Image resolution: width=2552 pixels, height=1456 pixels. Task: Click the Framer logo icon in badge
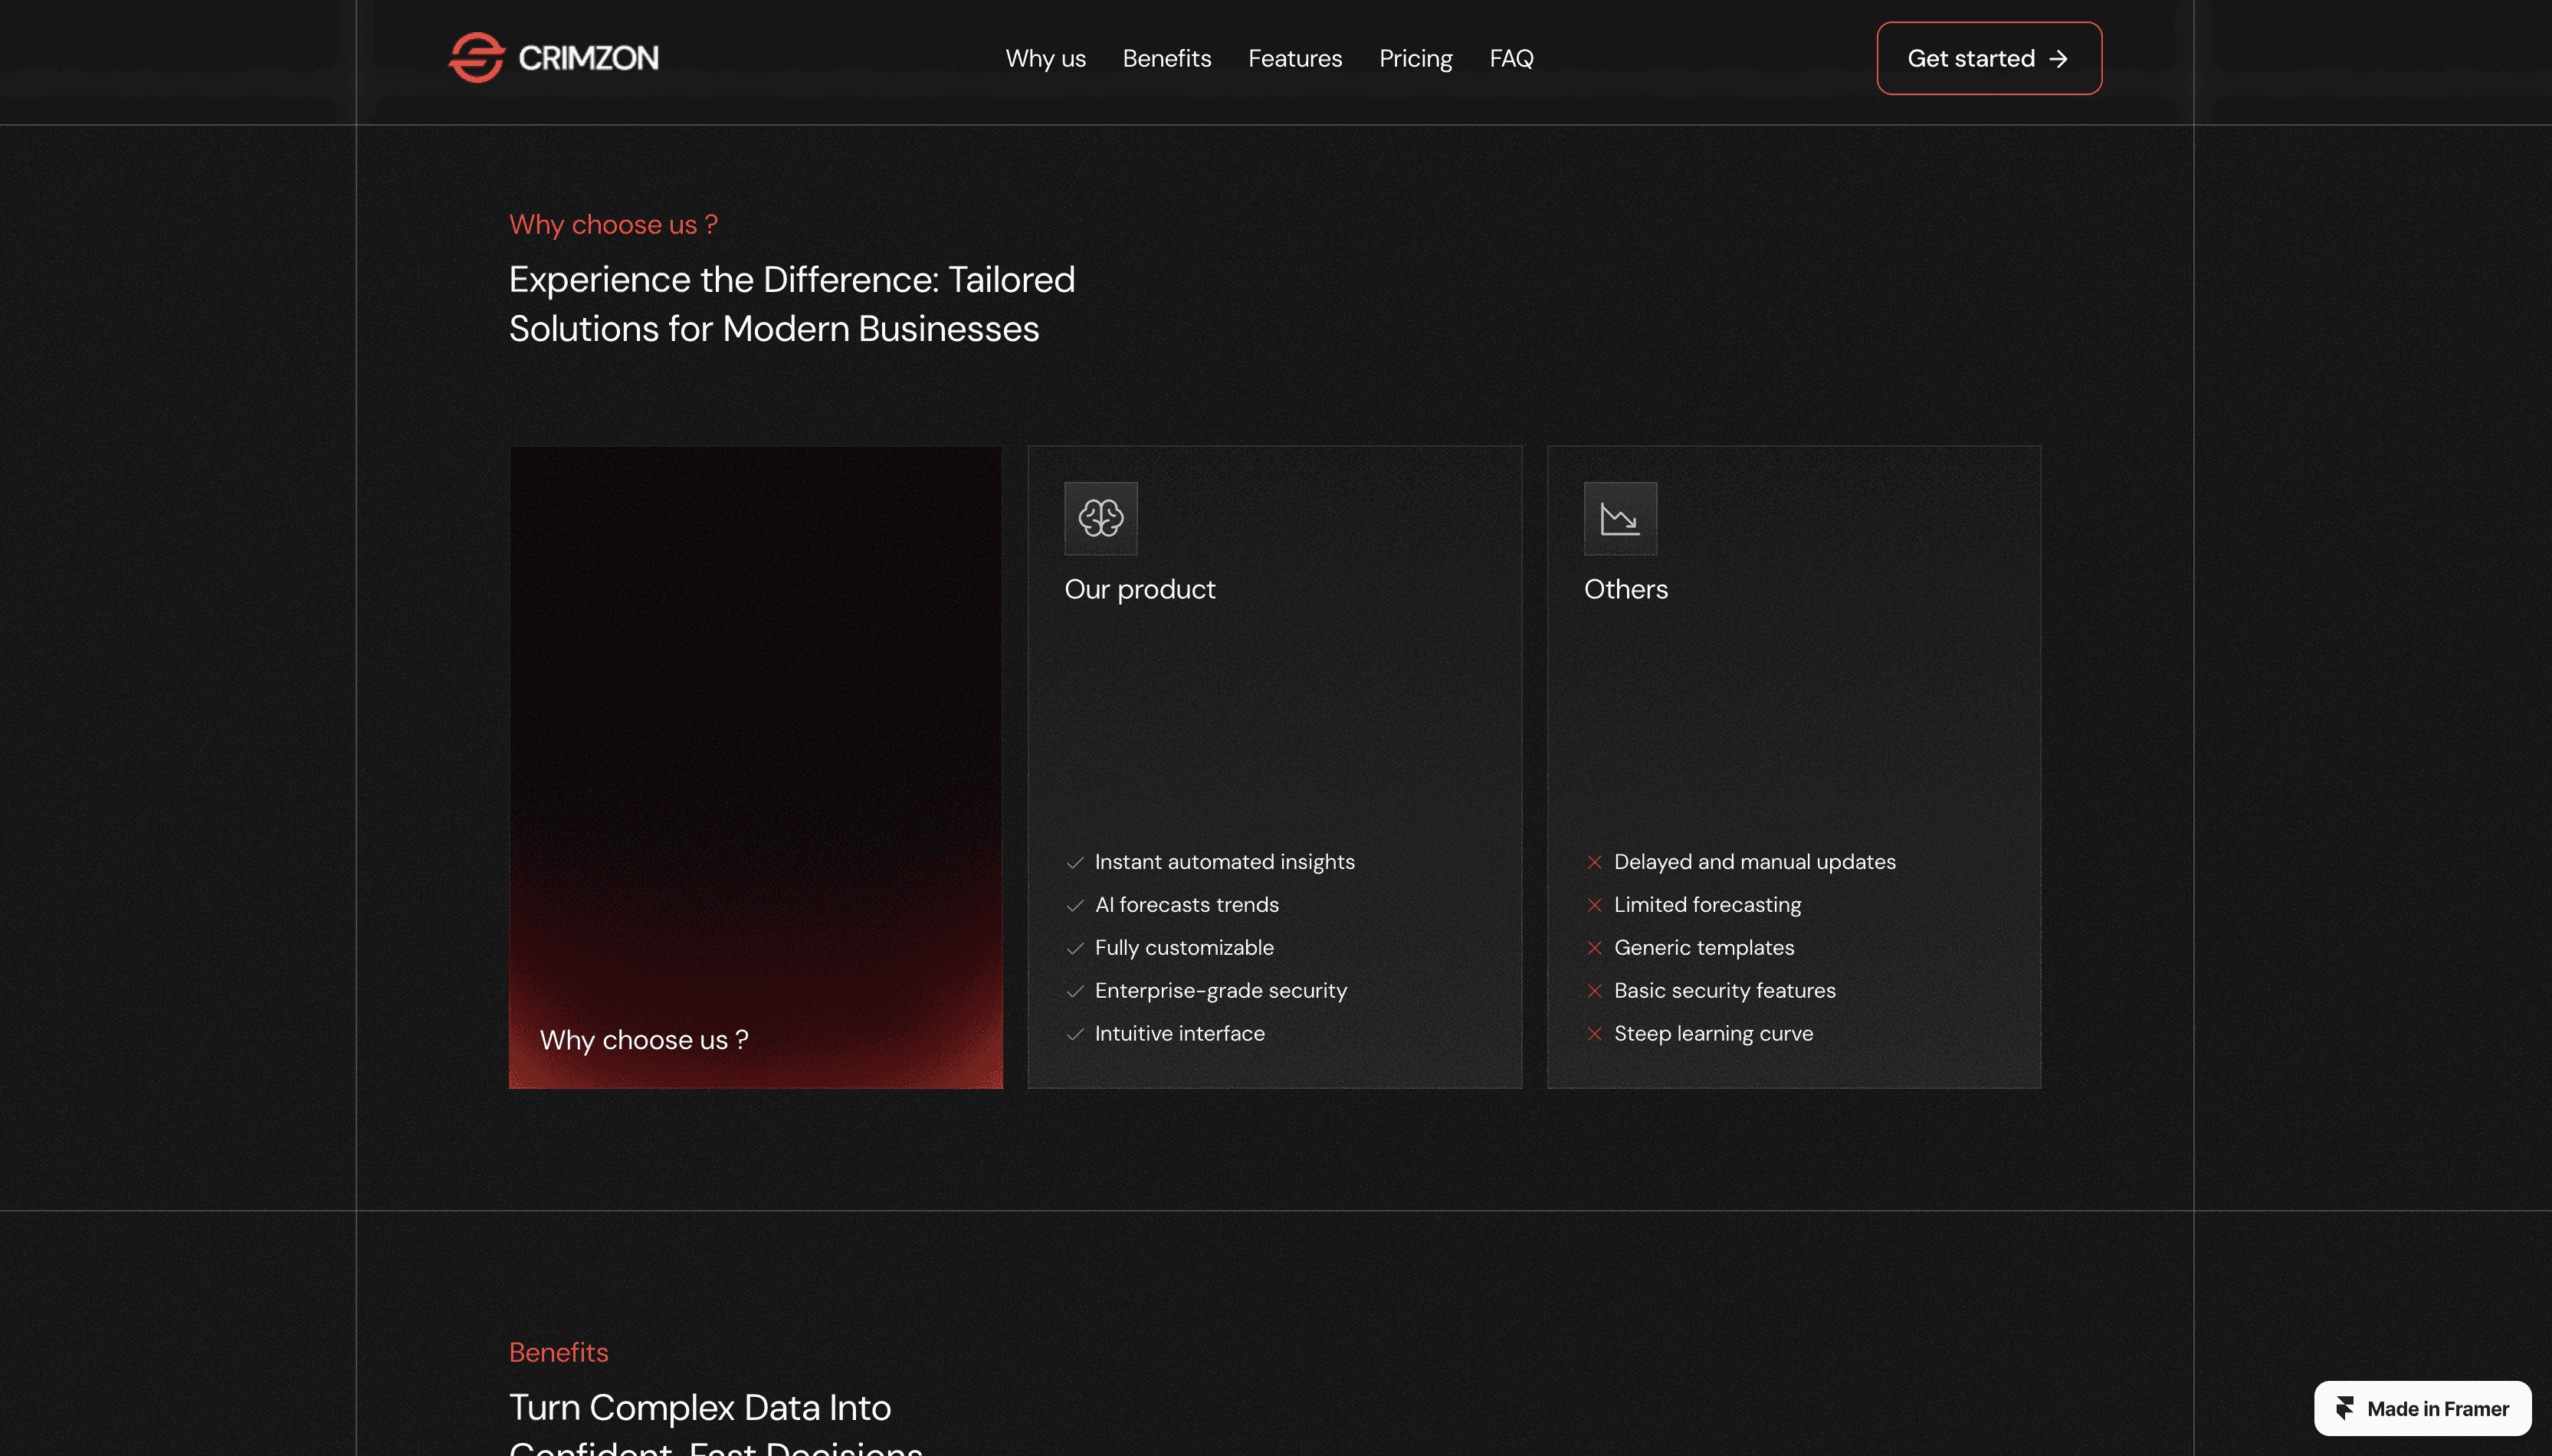click(x=2344, y=1408)
